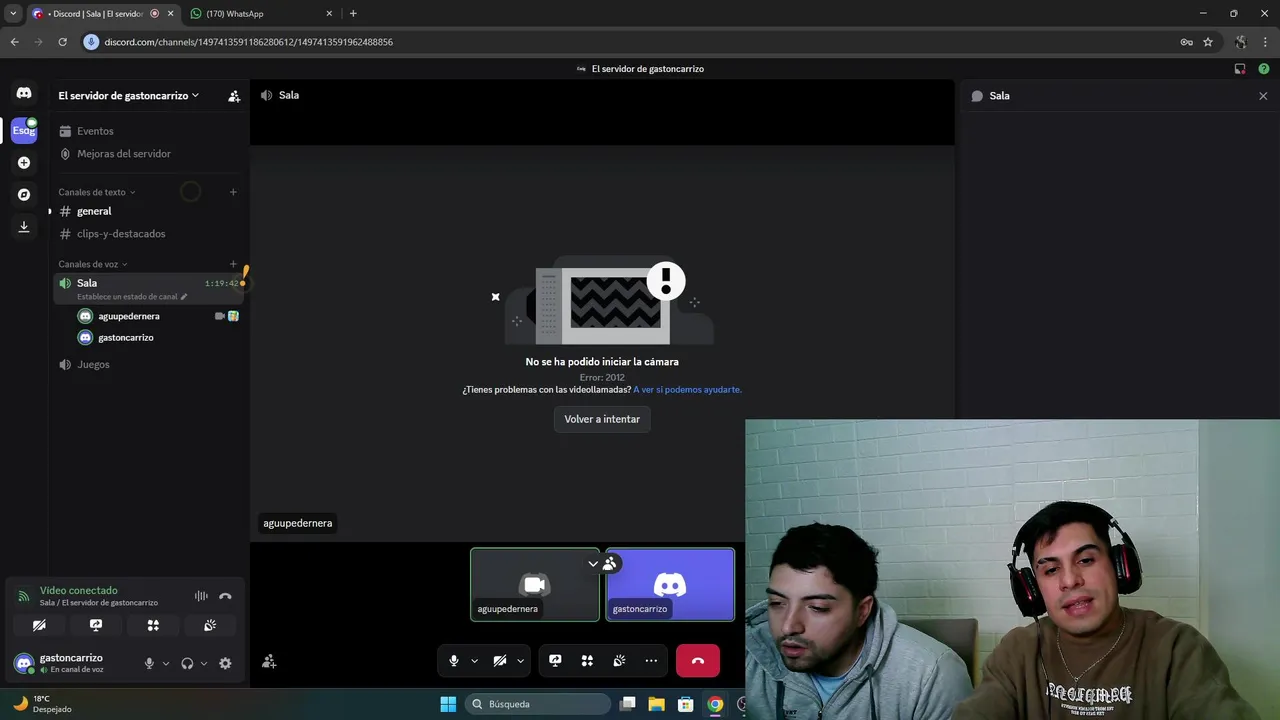Invite friends icon below the video area
This screenshot has width=1280, height=720.
[269, 661]
